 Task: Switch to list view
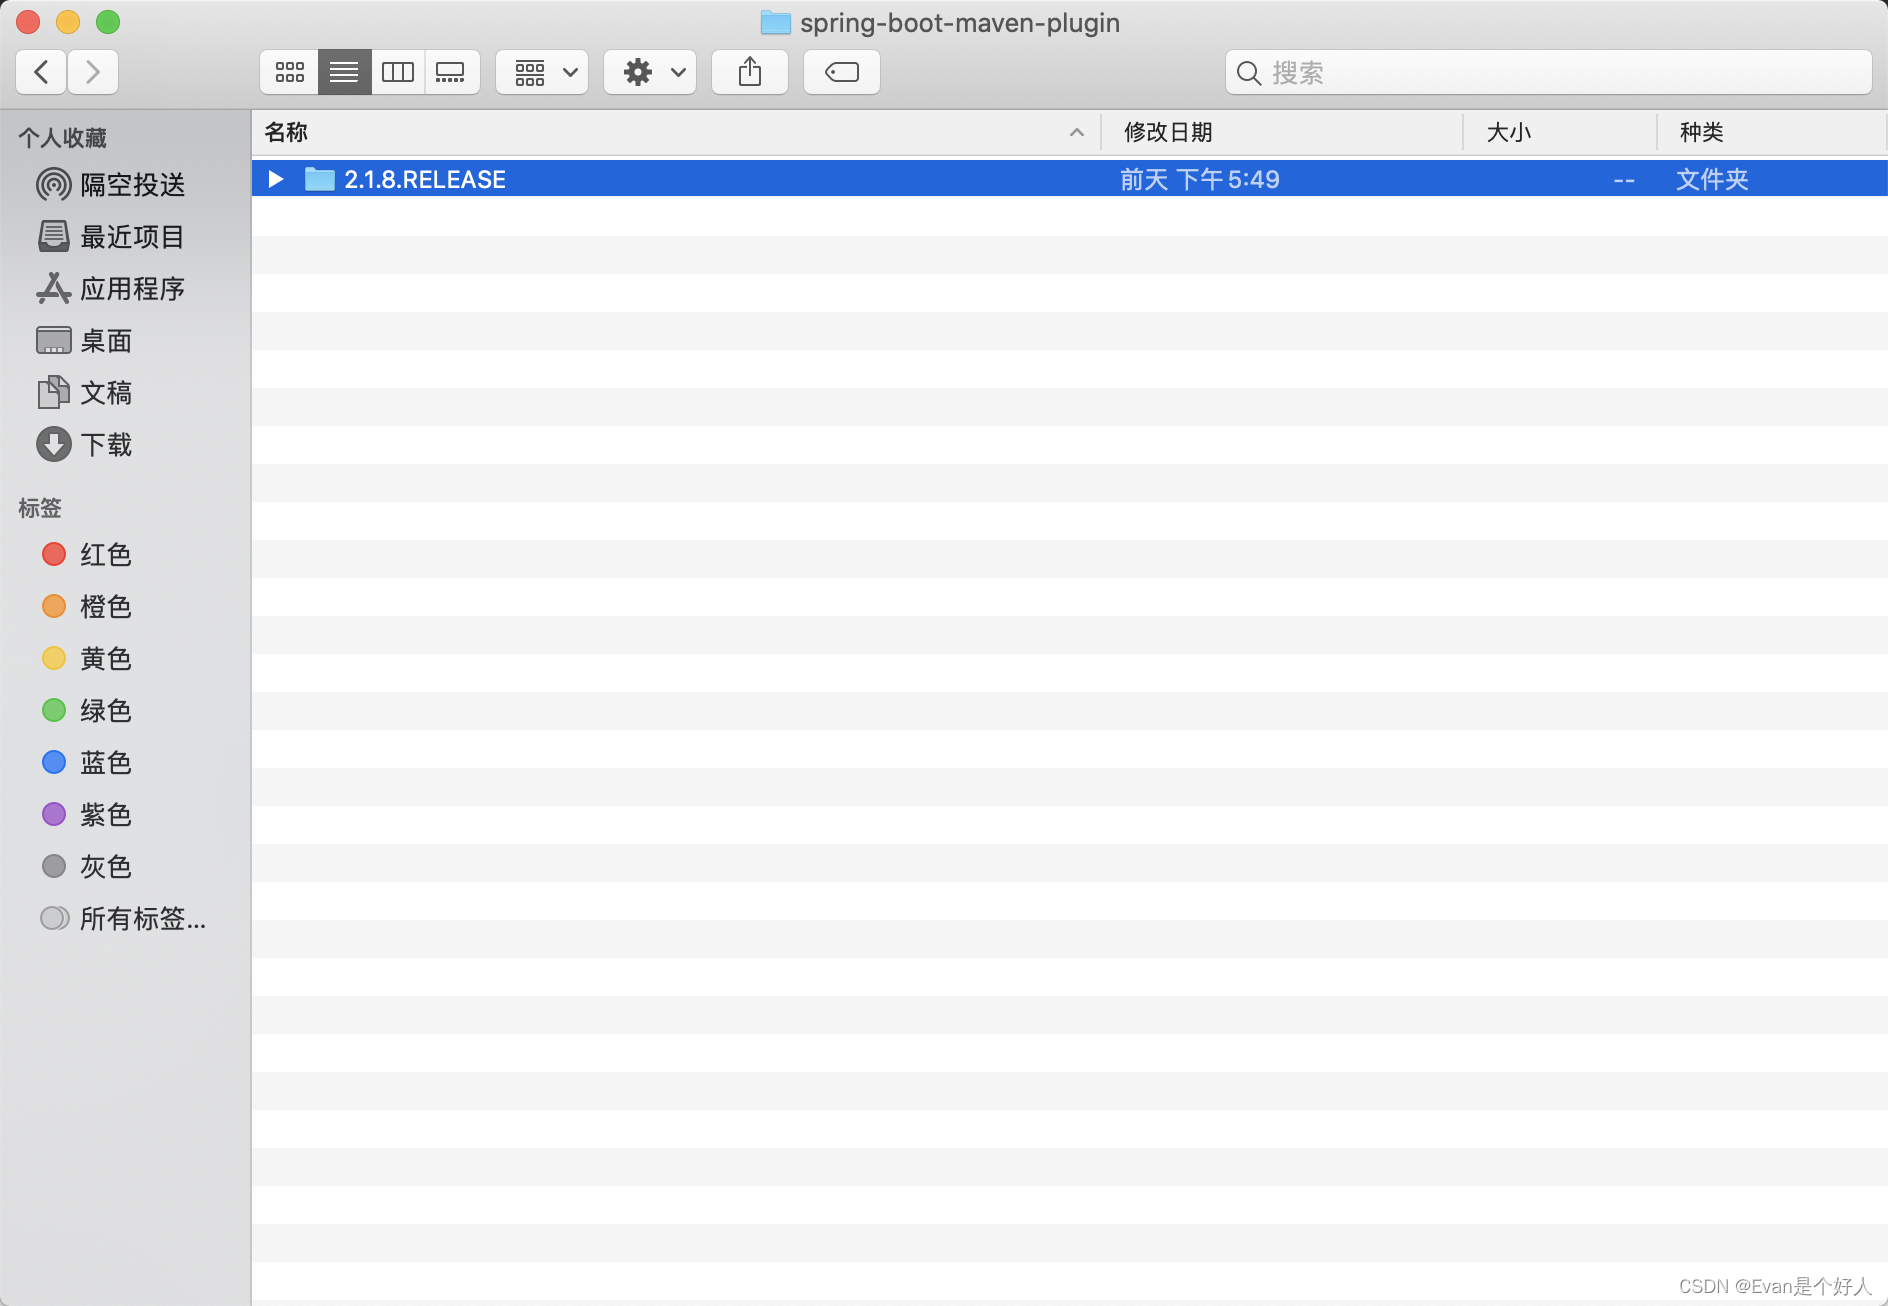[344, 72]
